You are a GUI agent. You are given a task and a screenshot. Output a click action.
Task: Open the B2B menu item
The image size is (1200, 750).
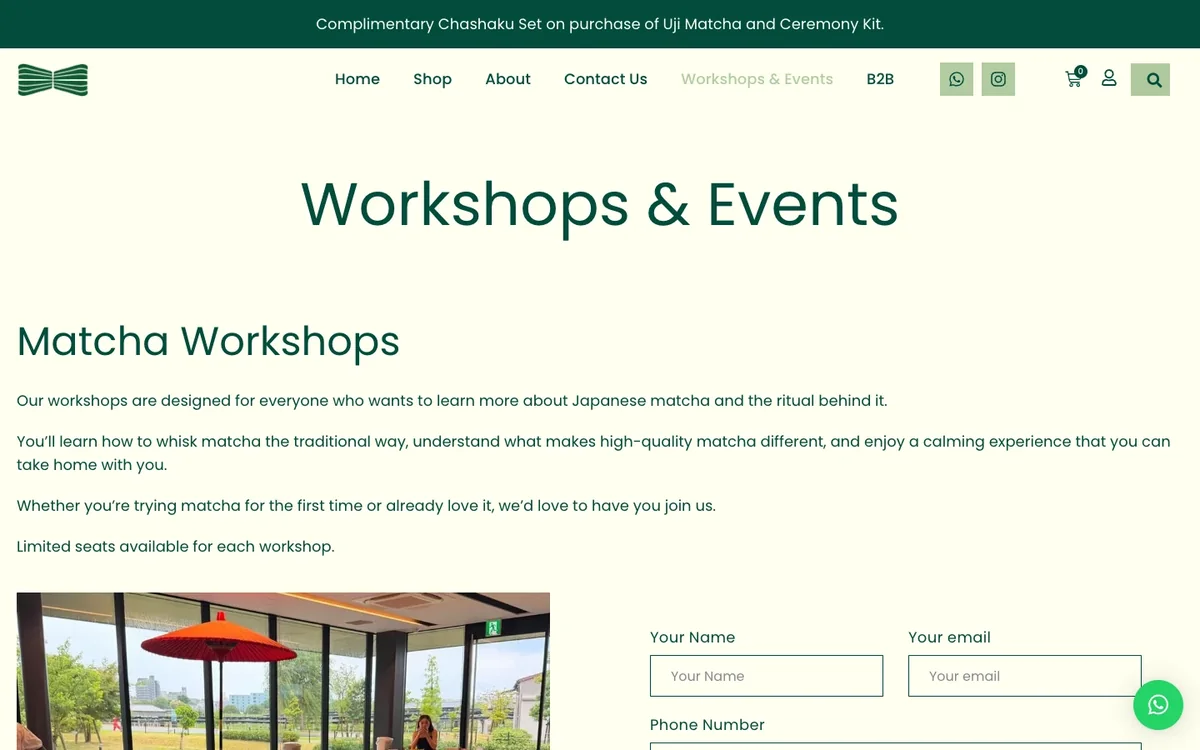point(880,79)
